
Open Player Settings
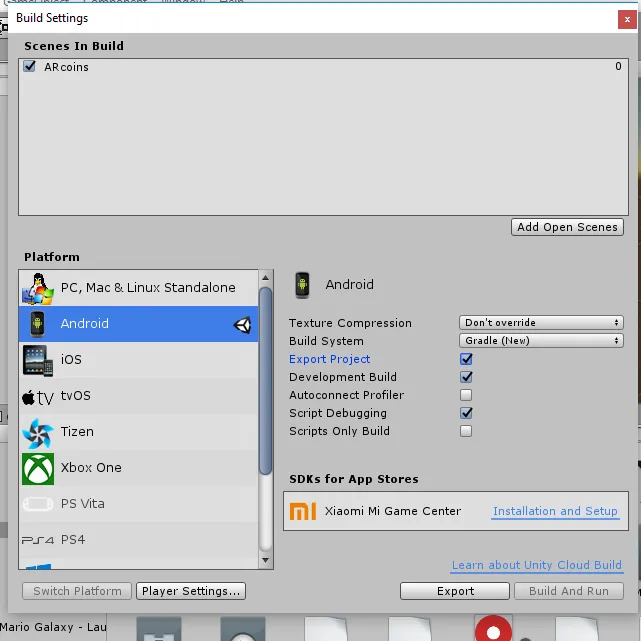[191, 591]
